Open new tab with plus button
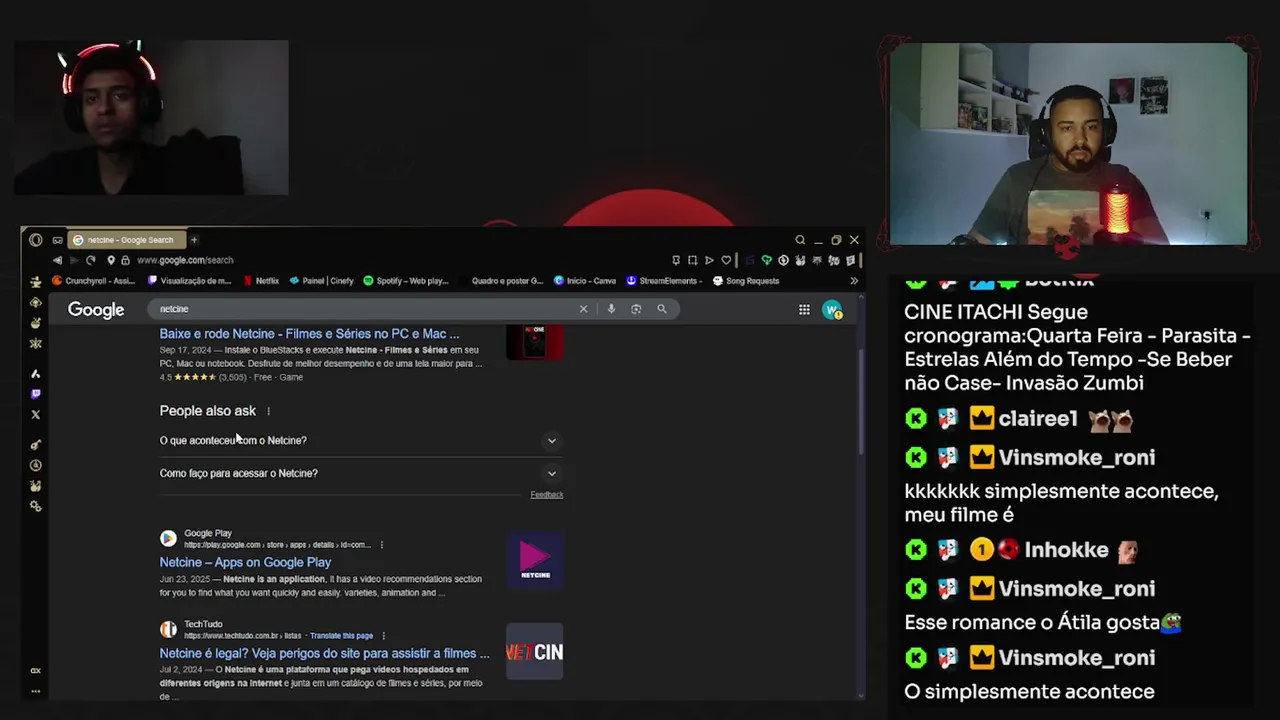 [194, 240]
